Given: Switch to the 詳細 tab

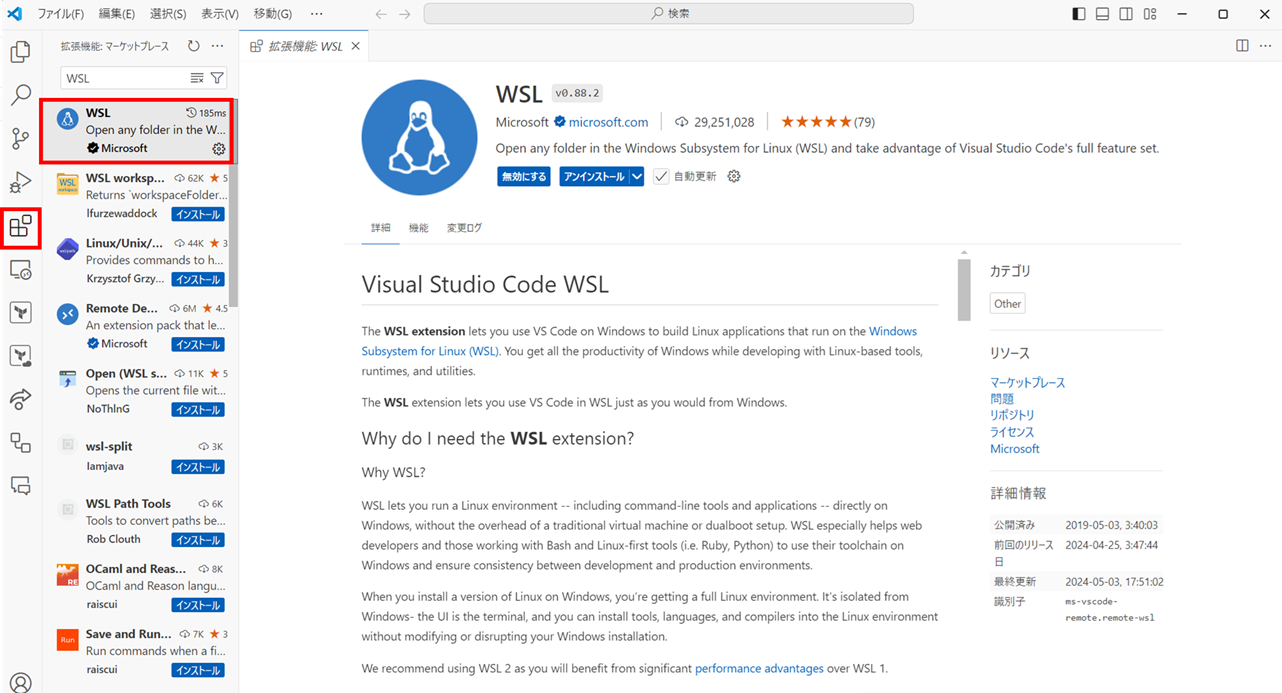Looking at the screenshot, I should pos(381,228).
